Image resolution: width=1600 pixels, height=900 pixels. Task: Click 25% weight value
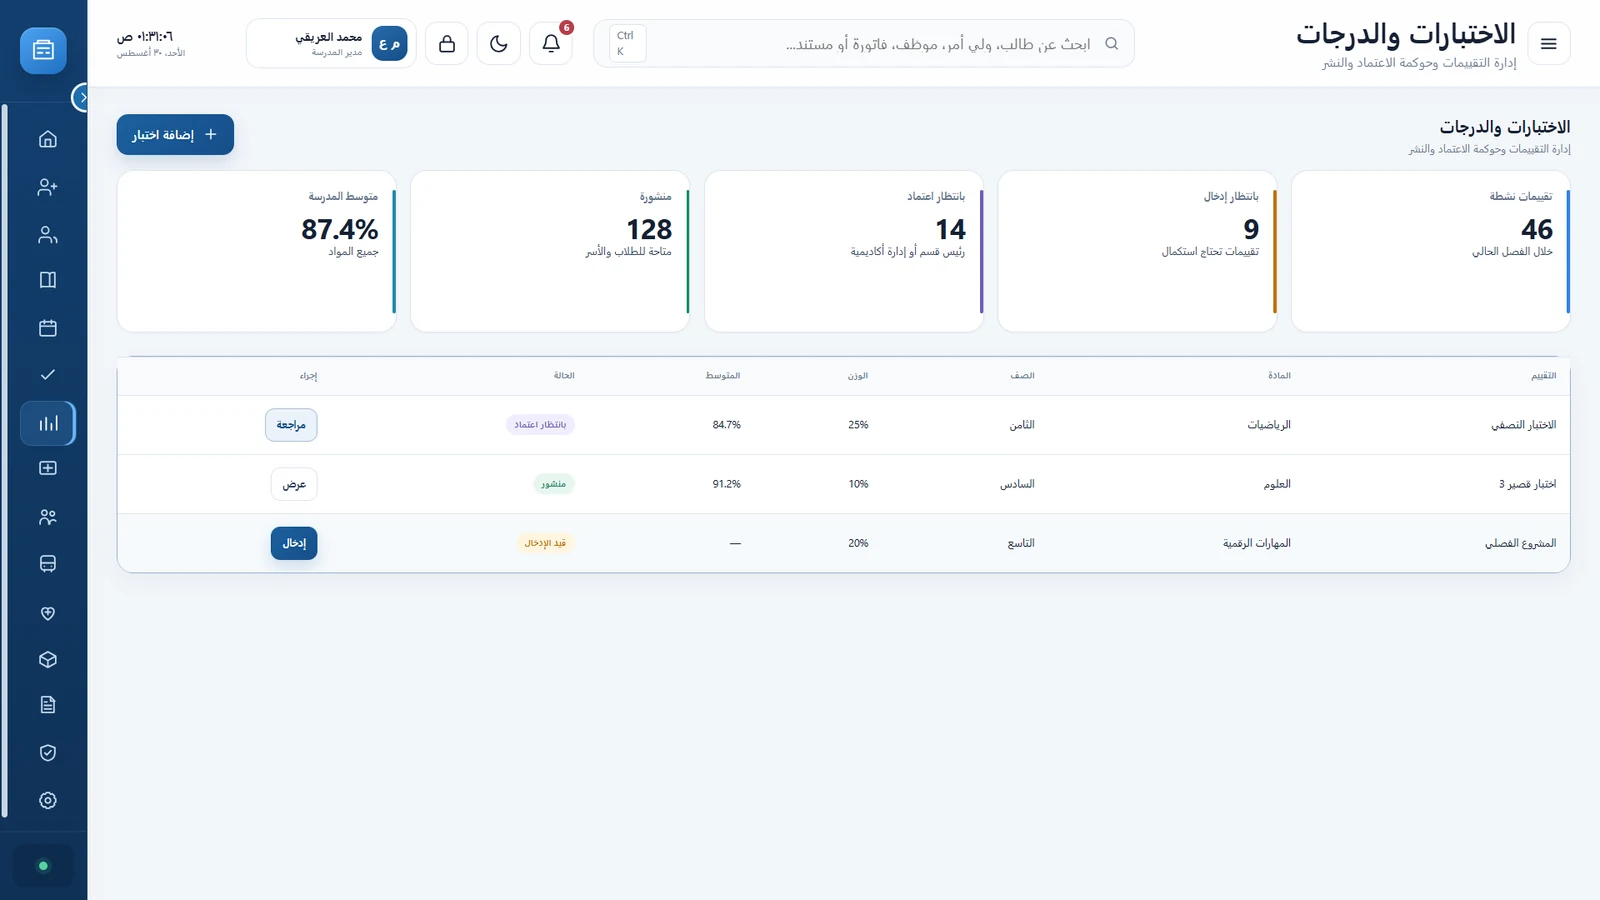pos(858,425)
